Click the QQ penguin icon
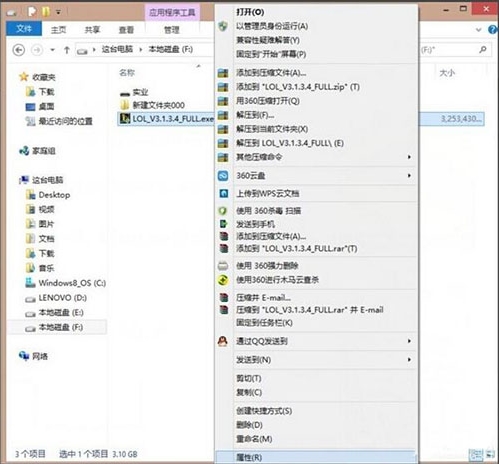Screen dimensions: 499x464 pyautogui.click(x=223, y=341)
